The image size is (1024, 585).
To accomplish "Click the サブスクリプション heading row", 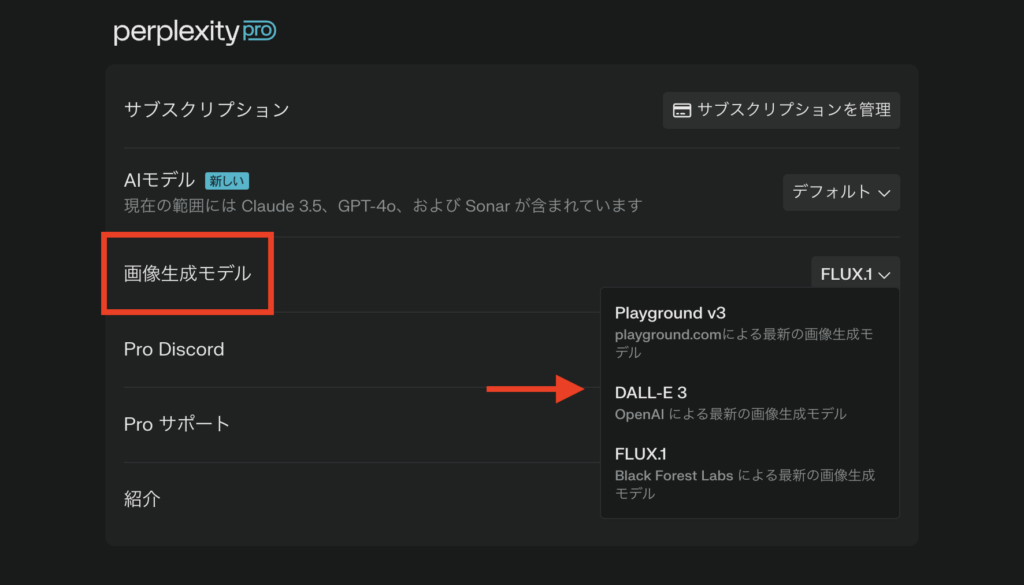I will 207,110.
